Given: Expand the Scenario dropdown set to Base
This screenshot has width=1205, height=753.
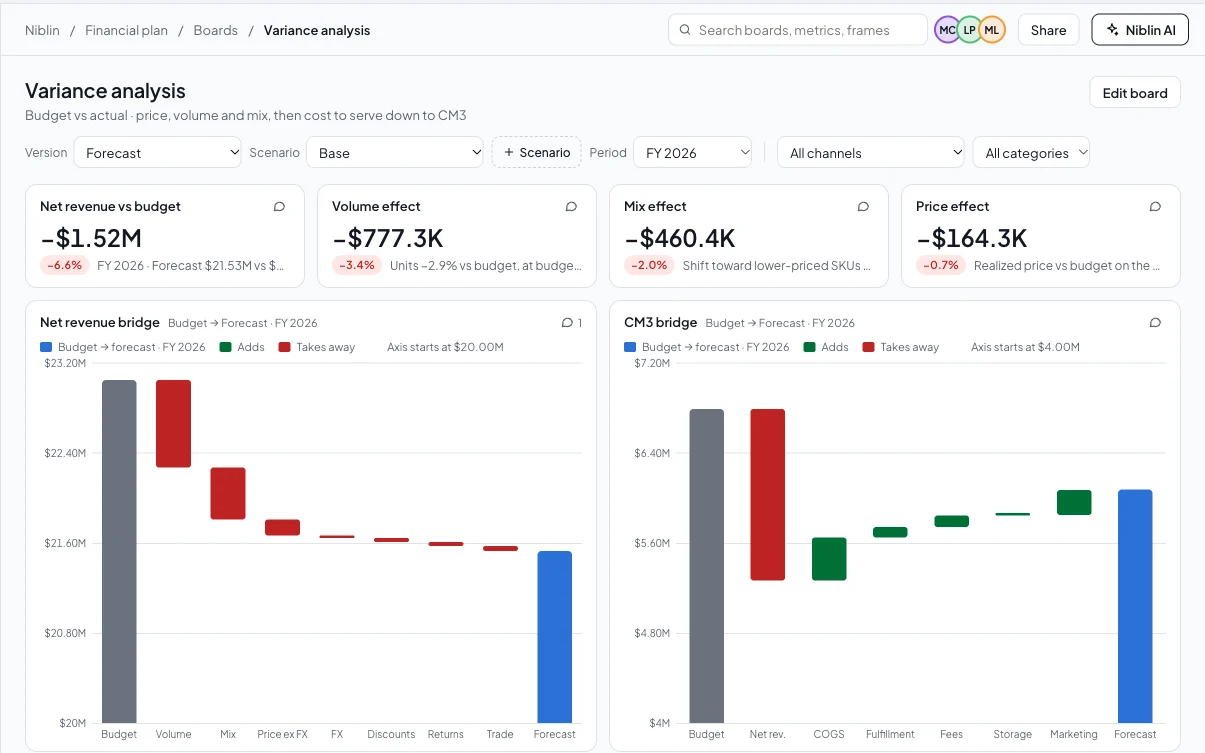Looking at the screenshot, I should pos(395,152).
